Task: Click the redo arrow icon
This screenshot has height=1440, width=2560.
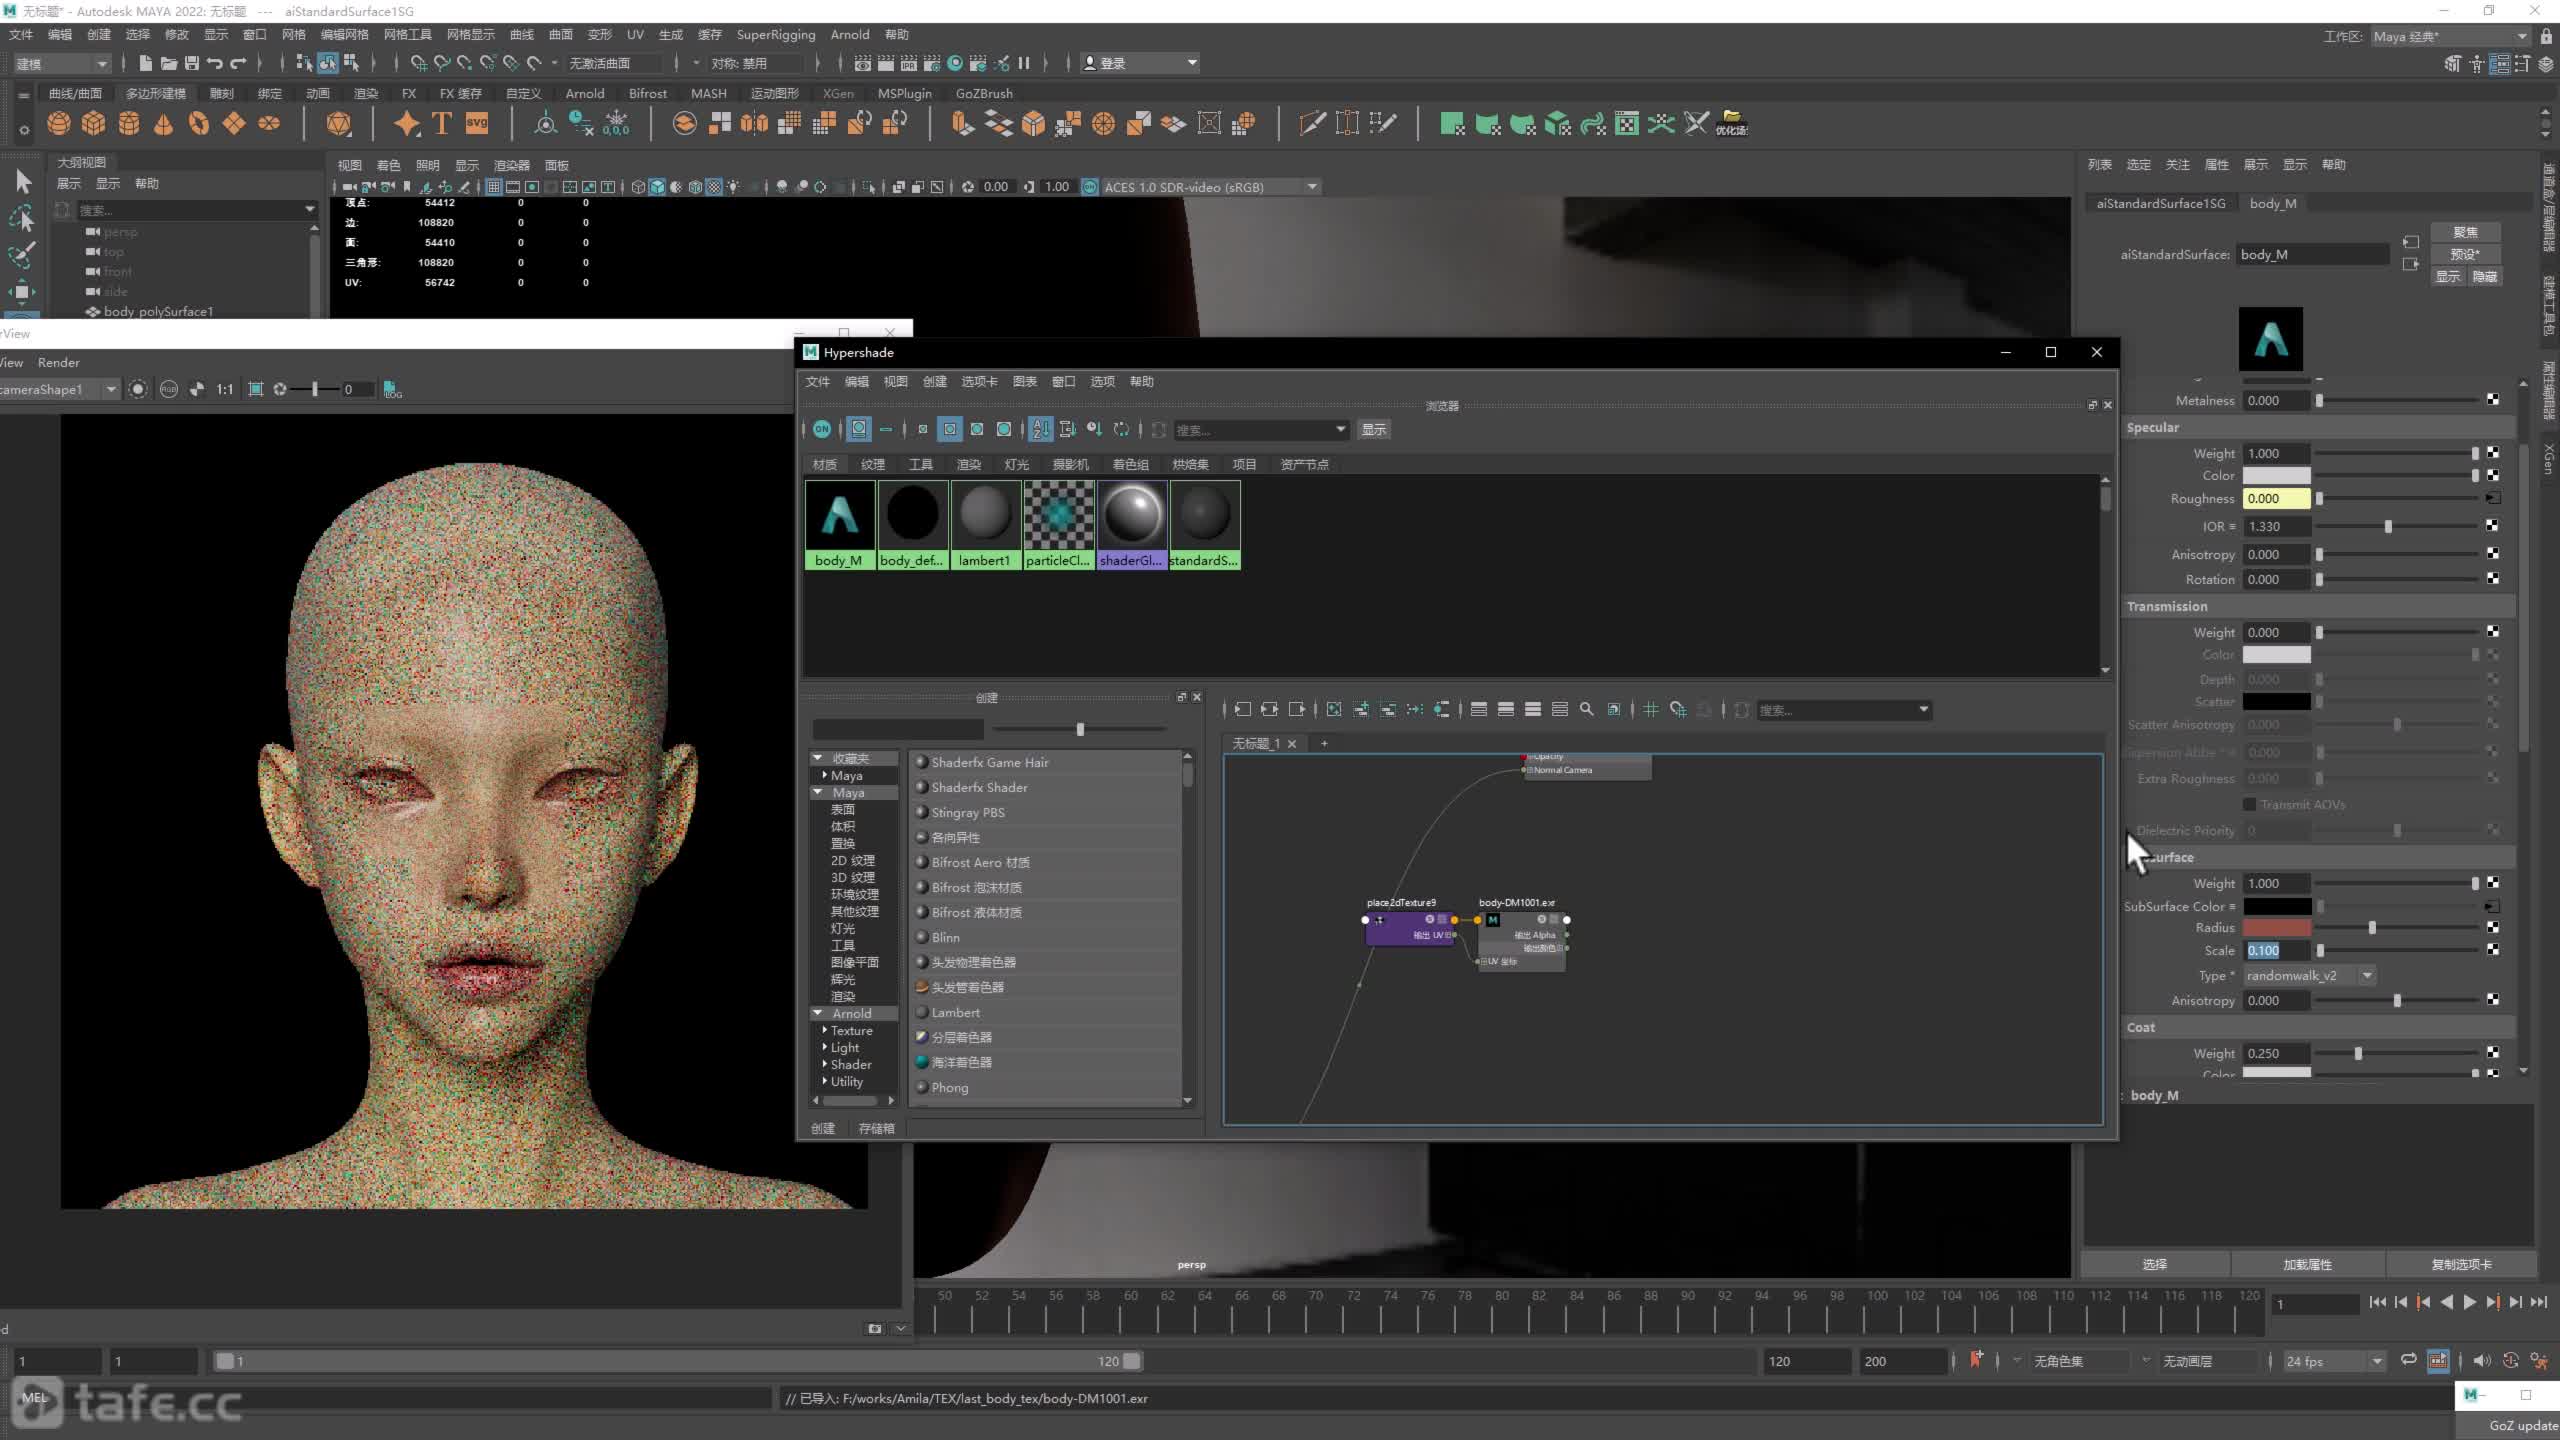Action: click(238, 63)
